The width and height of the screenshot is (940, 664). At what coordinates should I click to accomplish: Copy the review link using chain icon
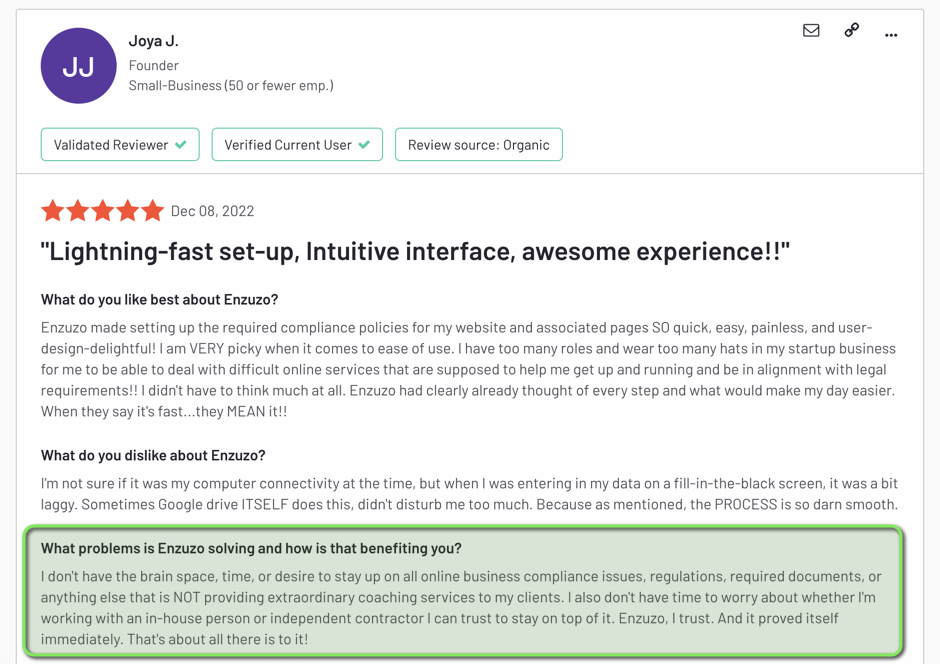click(x=851, y=30)
